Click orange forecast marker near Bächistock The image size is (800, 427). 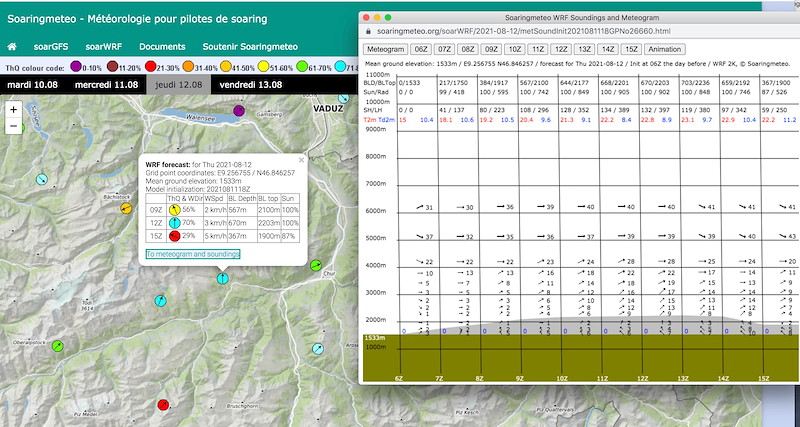tap(126, 208)
